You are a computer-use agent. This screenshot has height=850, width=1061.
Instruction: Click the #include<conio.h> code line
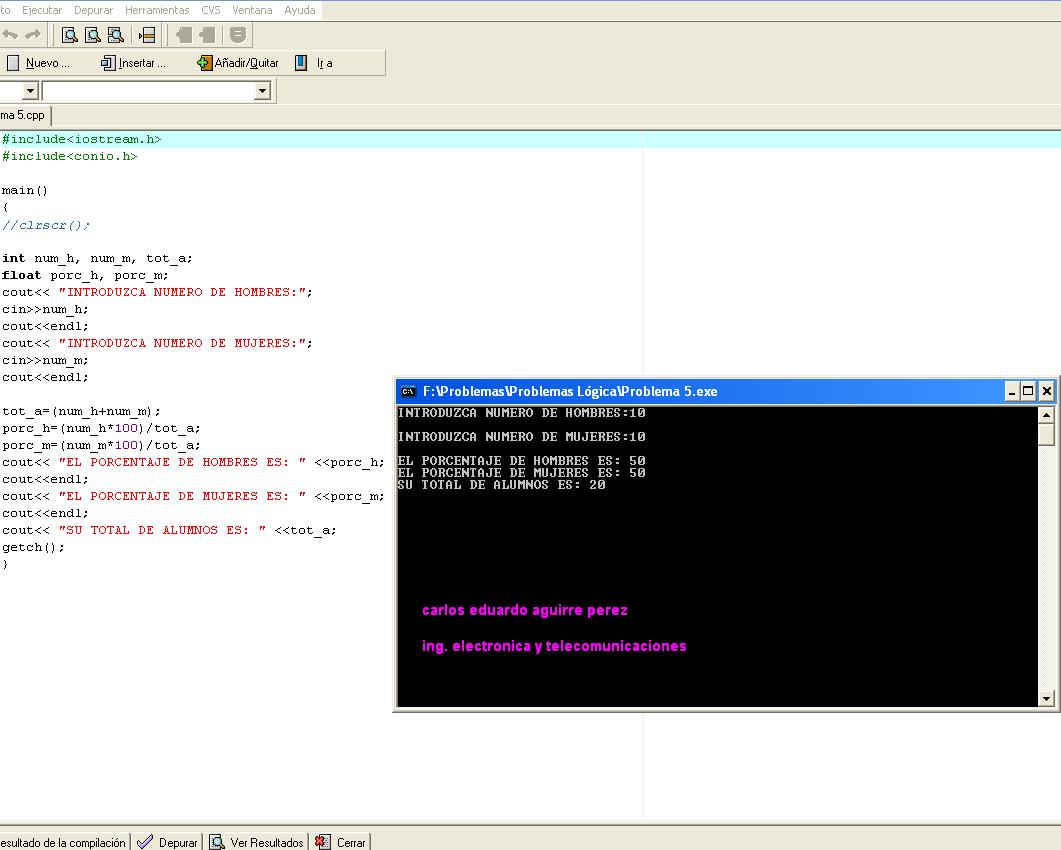70,156
